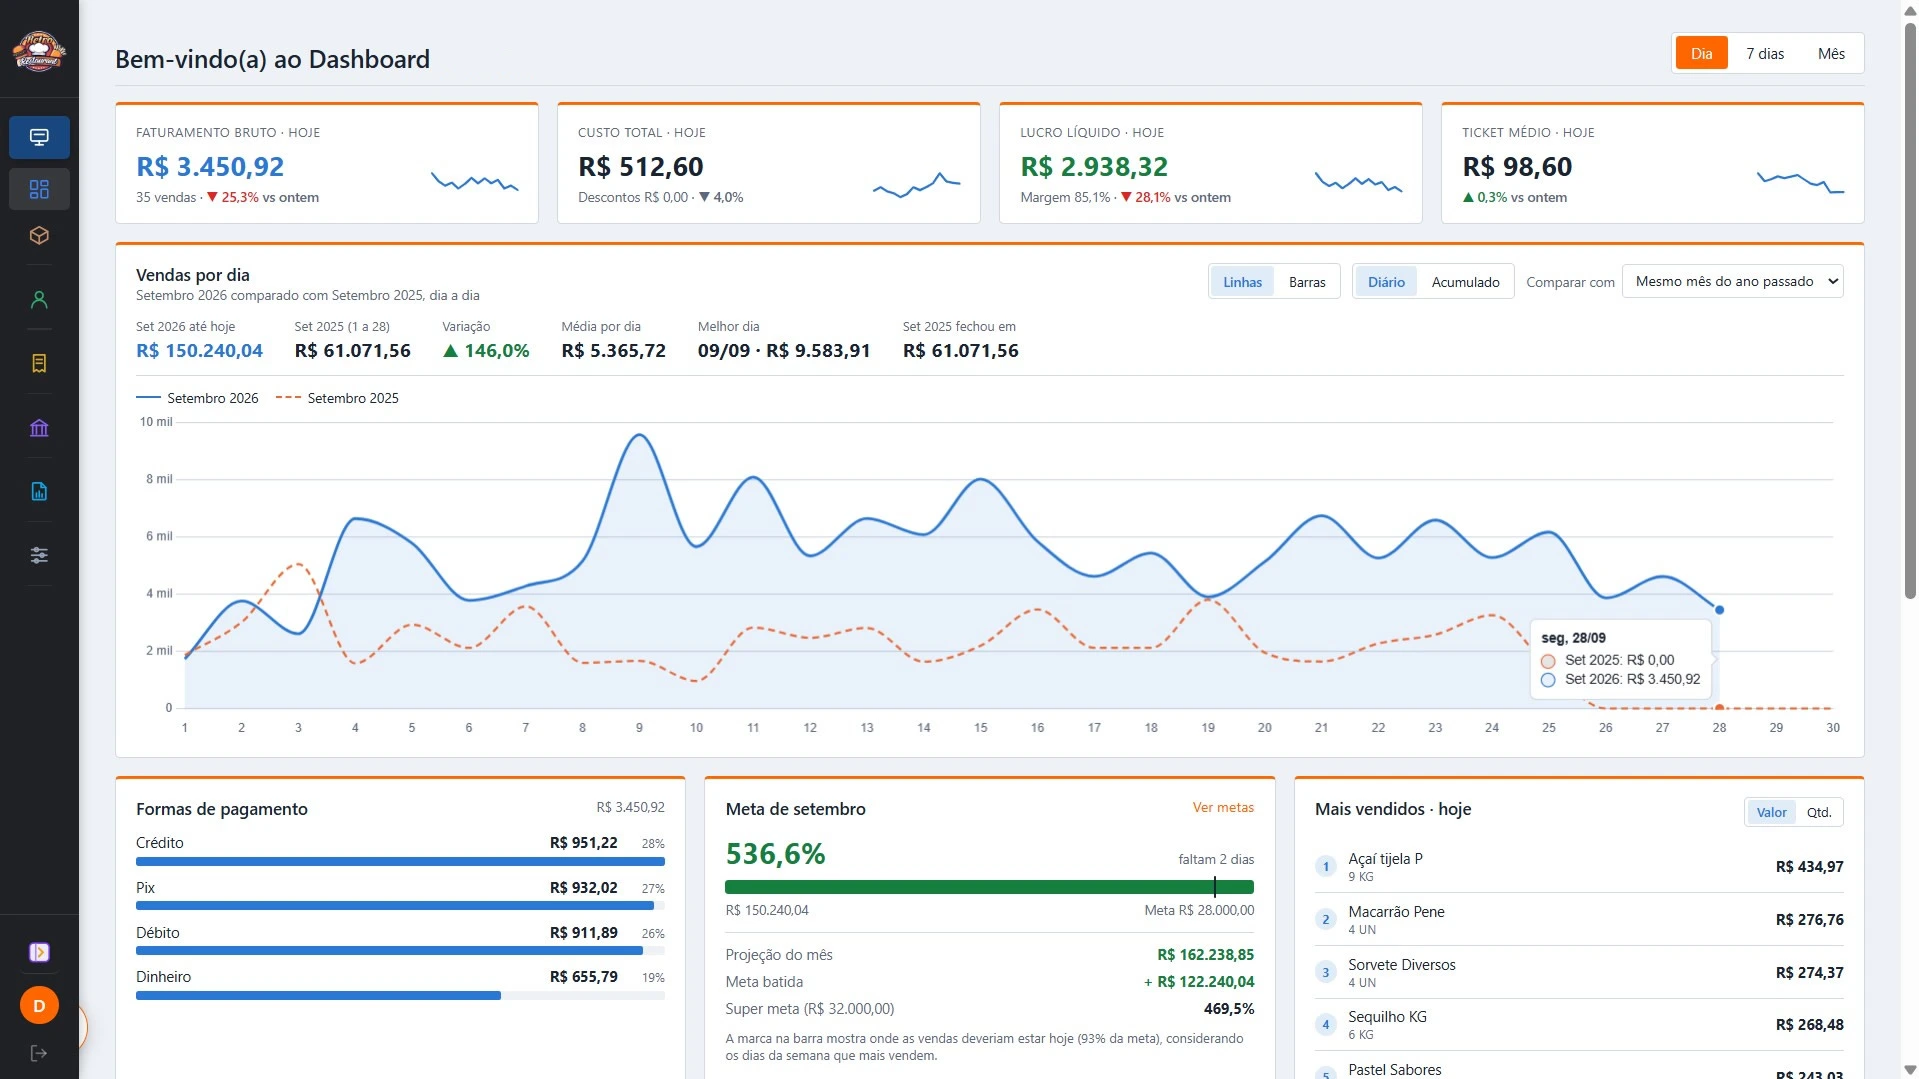The height and width of the screenshot is (1079, 1919).
Task: Open the Ver metas link
Action: (1223, 807)
